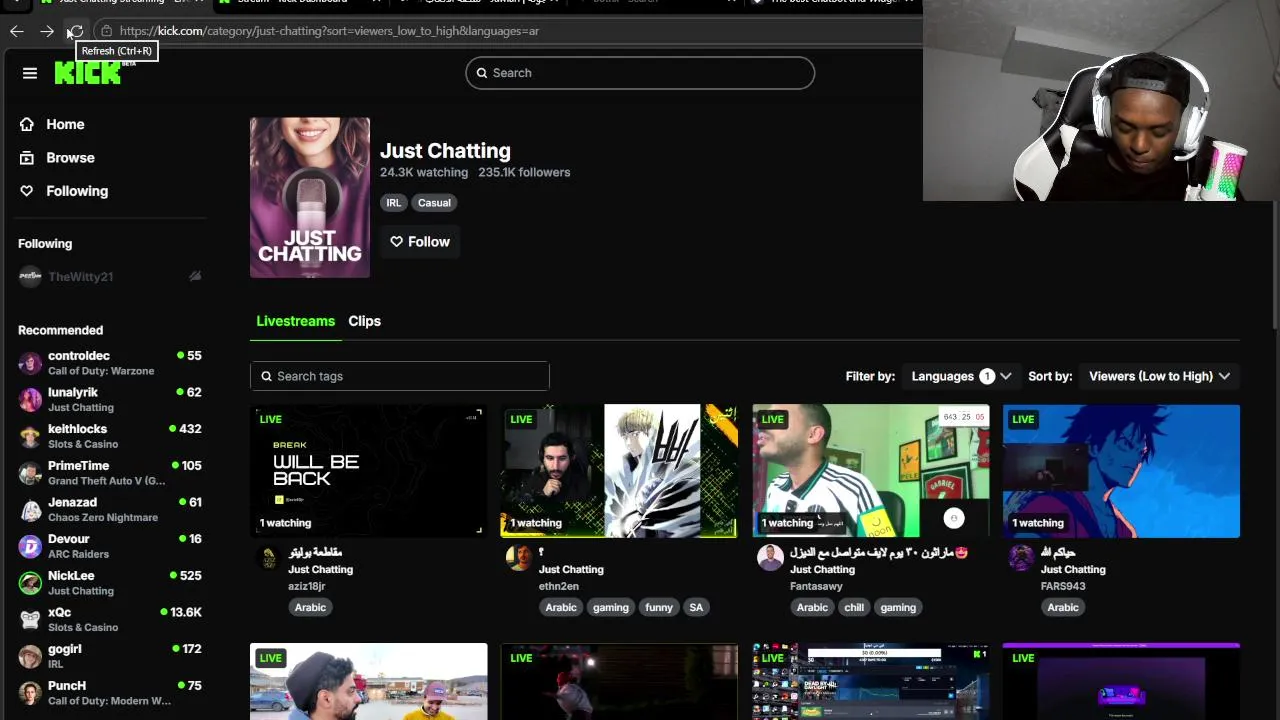Open FARS943's stream thumbnail
The image size is (1280, 720).
[x=1121, y=471]
